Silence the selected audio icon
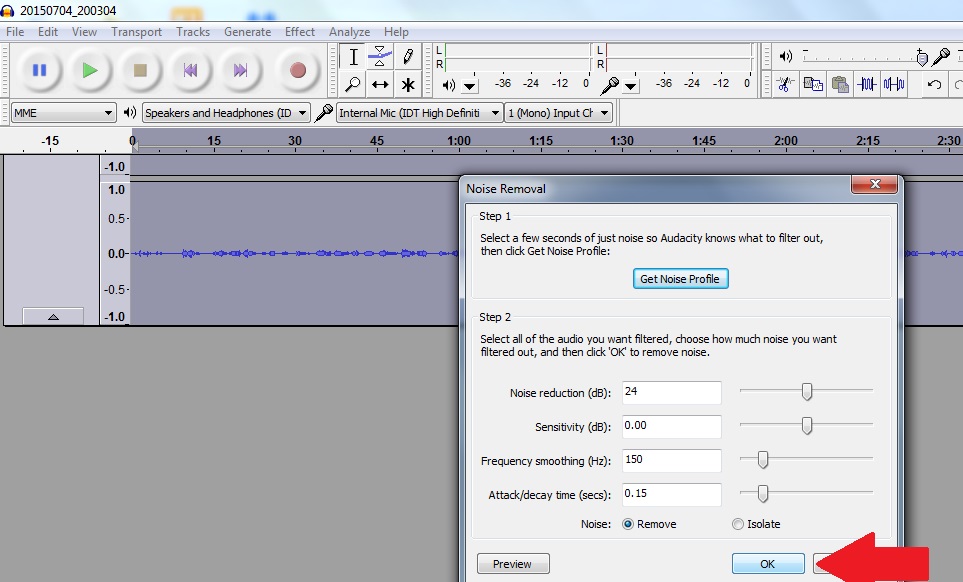Viewport: 963px width, 582px height. [x=894, y=84]
